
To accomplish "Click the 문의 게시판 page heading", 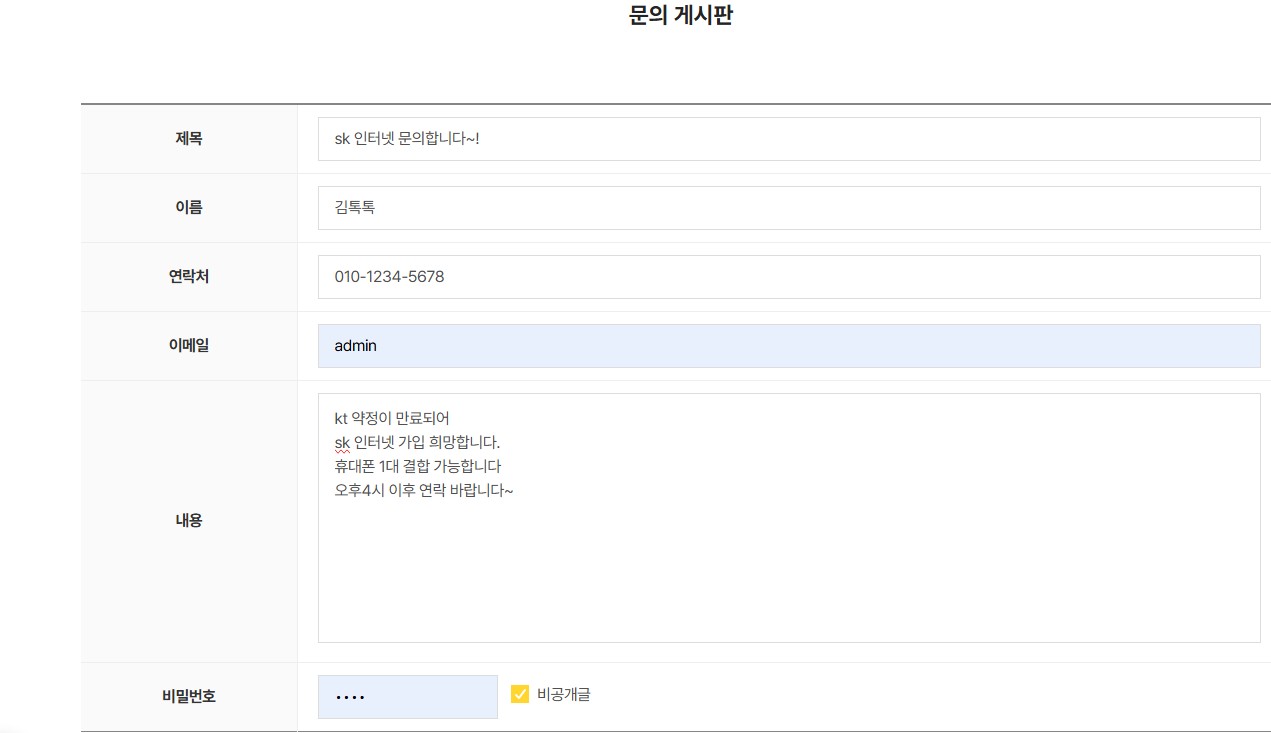I will pyautogui.click(x=681, y=17).
